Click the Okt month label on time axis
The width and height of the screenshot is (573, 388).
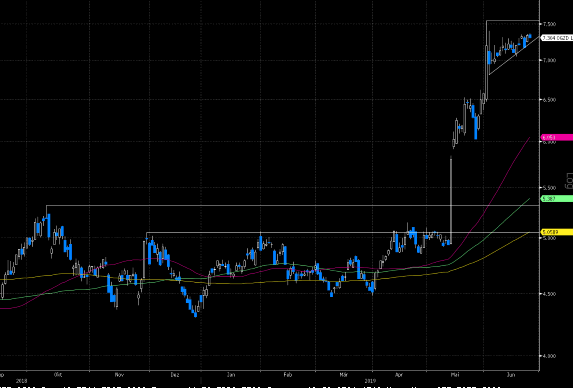pos(58,375)
